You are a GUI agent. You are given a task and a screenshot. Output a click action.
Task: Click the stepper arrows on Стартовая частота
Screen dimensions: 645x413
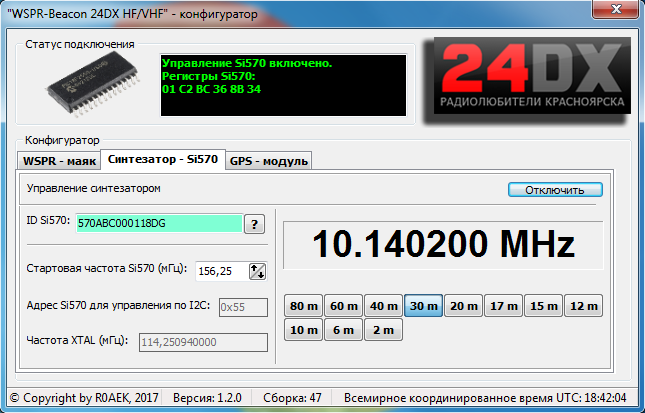coord(258,271)
